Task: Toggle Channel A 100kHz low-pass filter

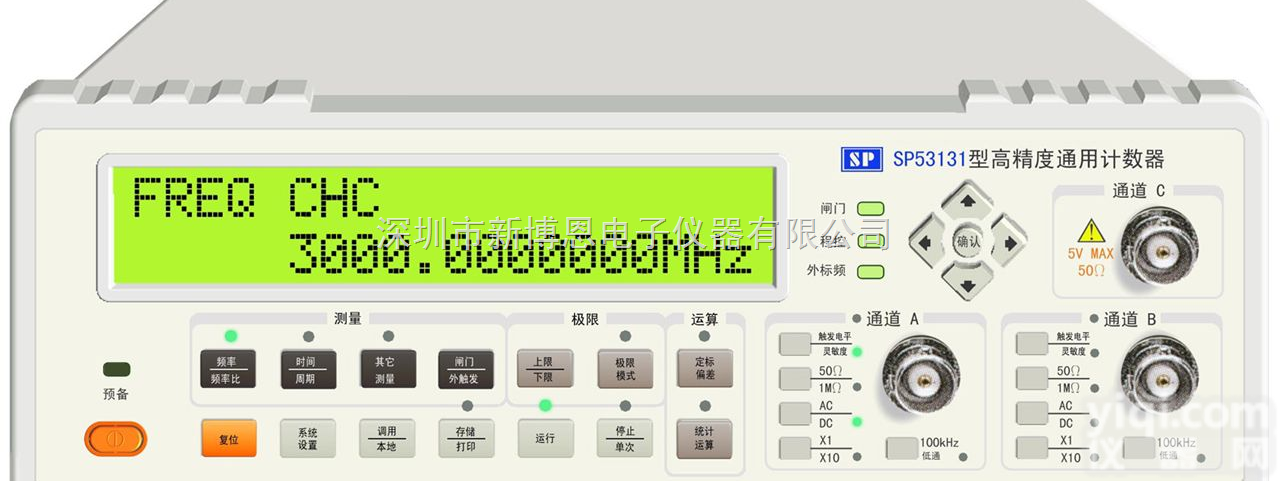Action: click(x=902, y=448)
